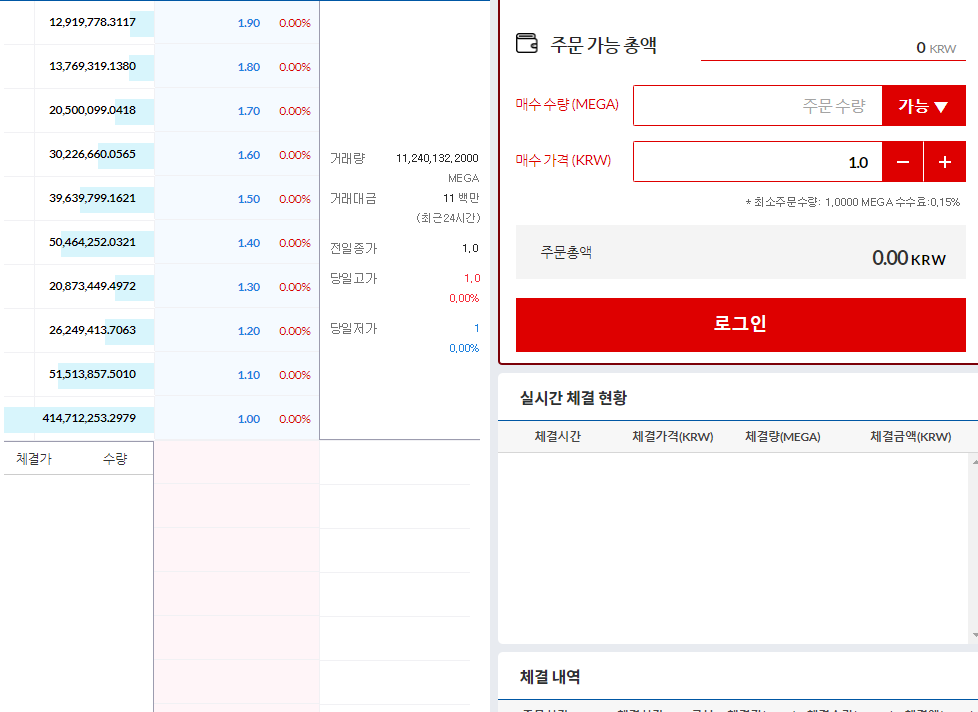Increase the buy price with plus button
The height and width of the screenshot is (712, 978).
[x=944, y=162]
